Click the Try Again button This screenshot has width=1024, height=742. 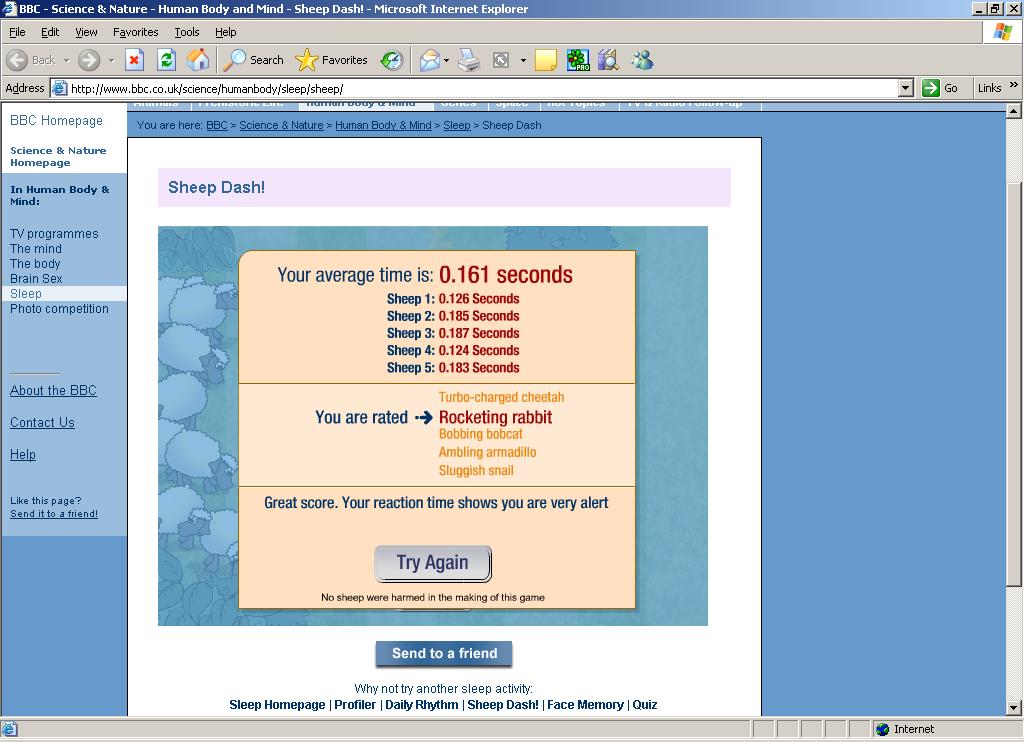click(x=432, y=563)
